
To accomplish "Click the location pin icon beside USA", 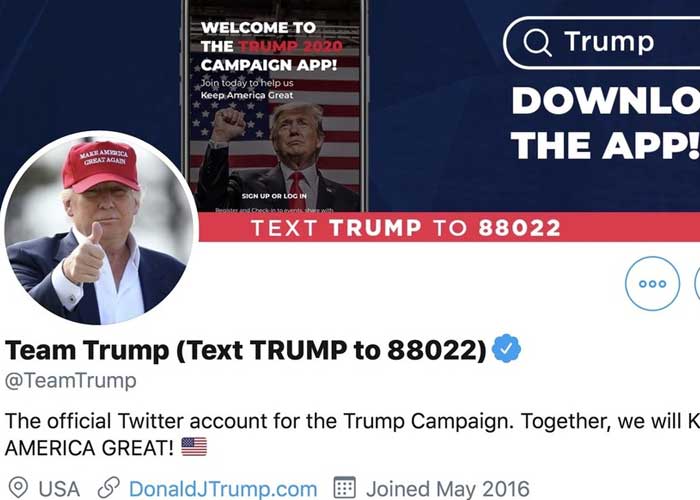I will 18,488.
